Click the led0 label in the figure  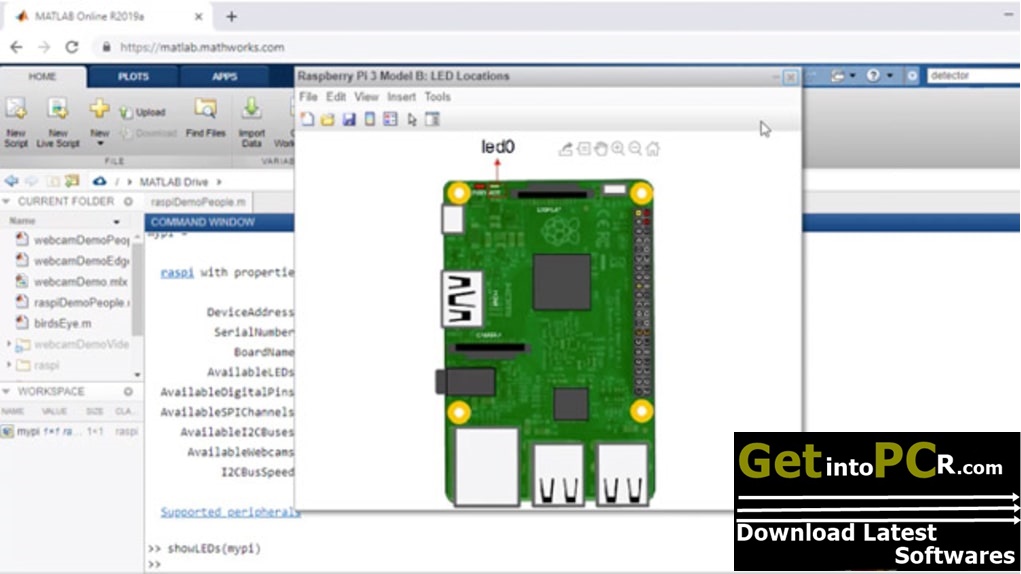click(498, 147)
